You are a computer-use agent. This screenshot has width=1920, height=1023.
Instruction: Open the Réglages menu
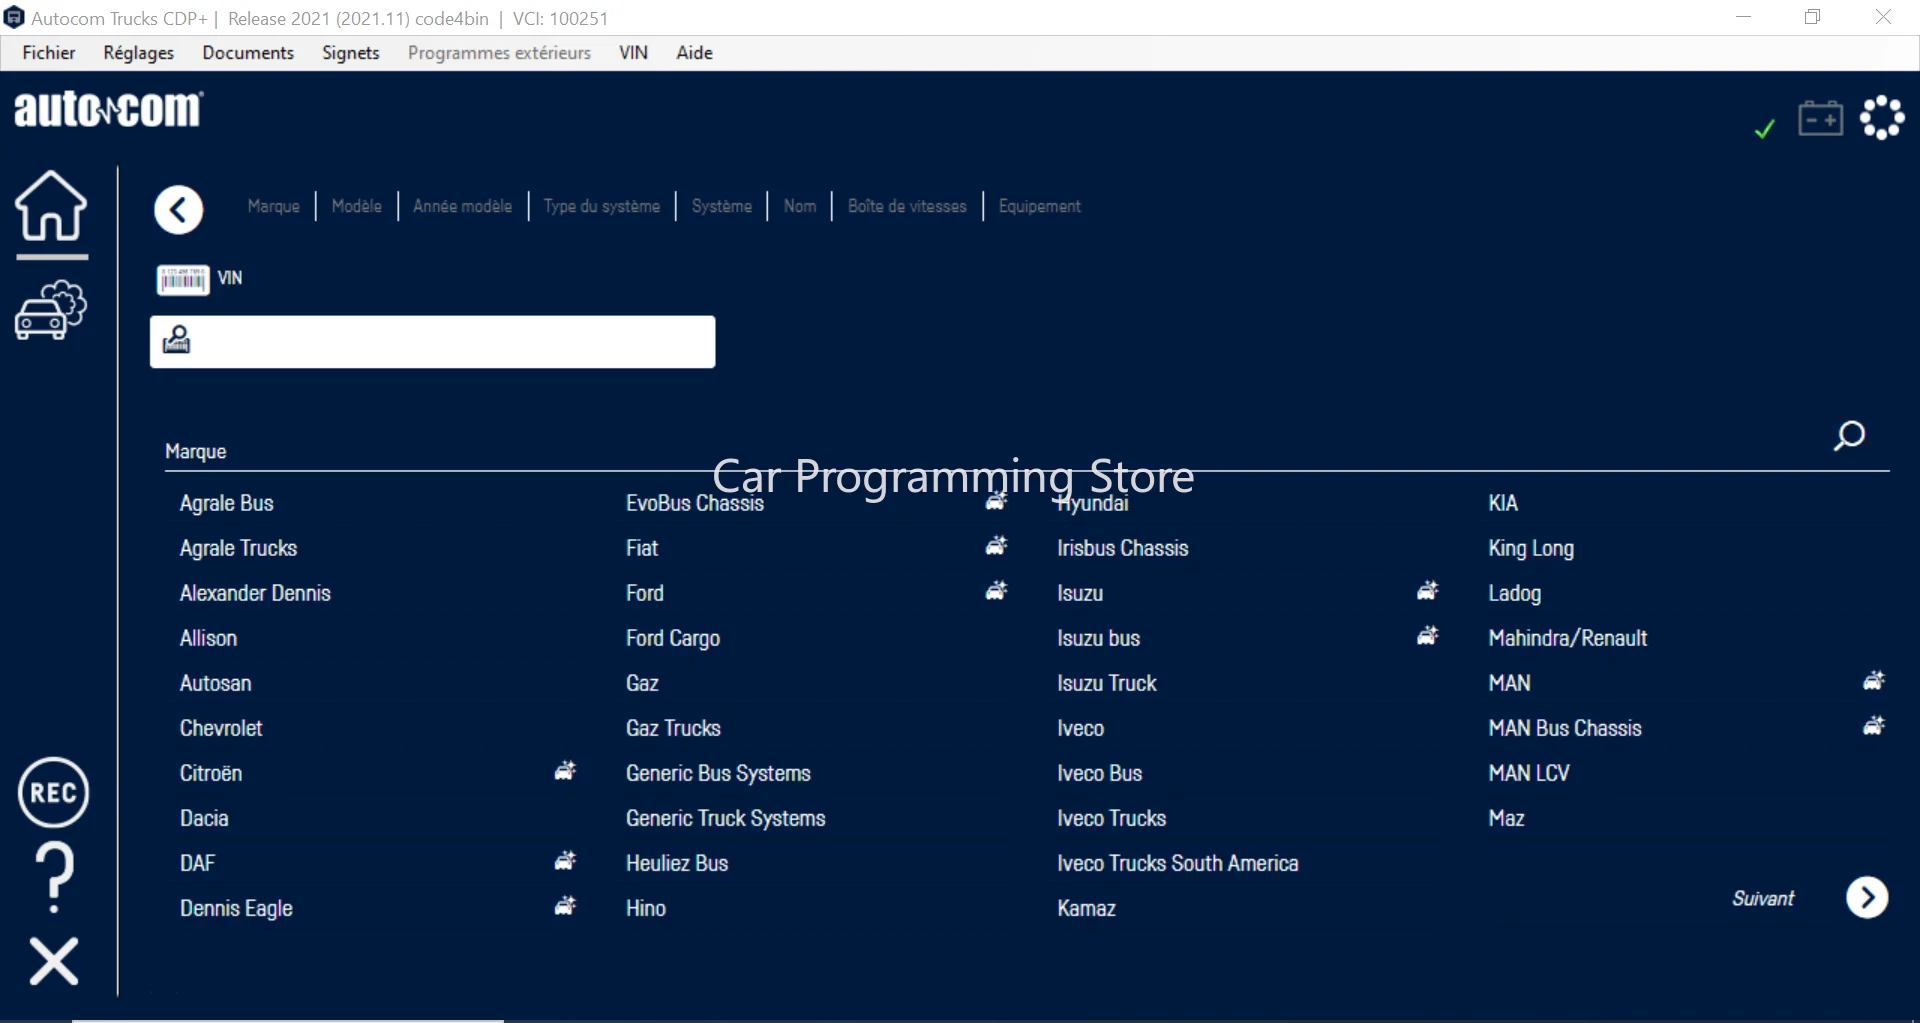(x=139, y=53)
